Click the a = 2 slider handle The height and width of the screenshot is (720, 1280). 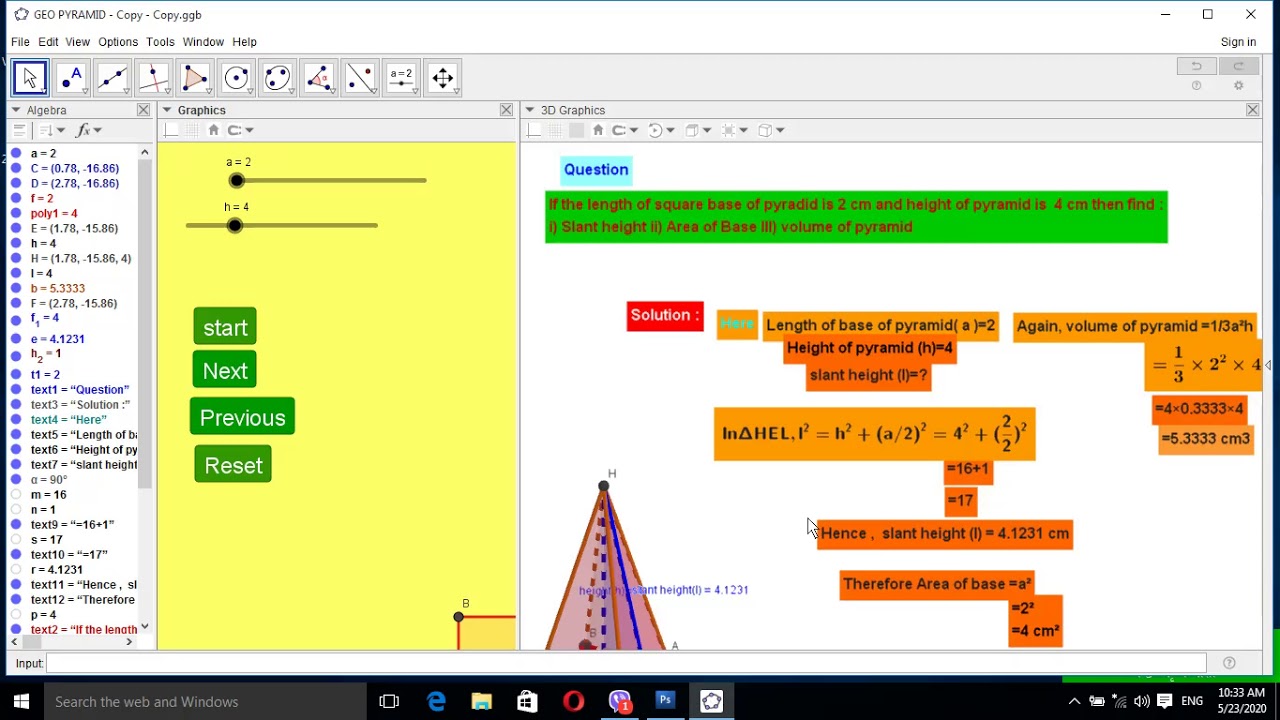(236, 181)
